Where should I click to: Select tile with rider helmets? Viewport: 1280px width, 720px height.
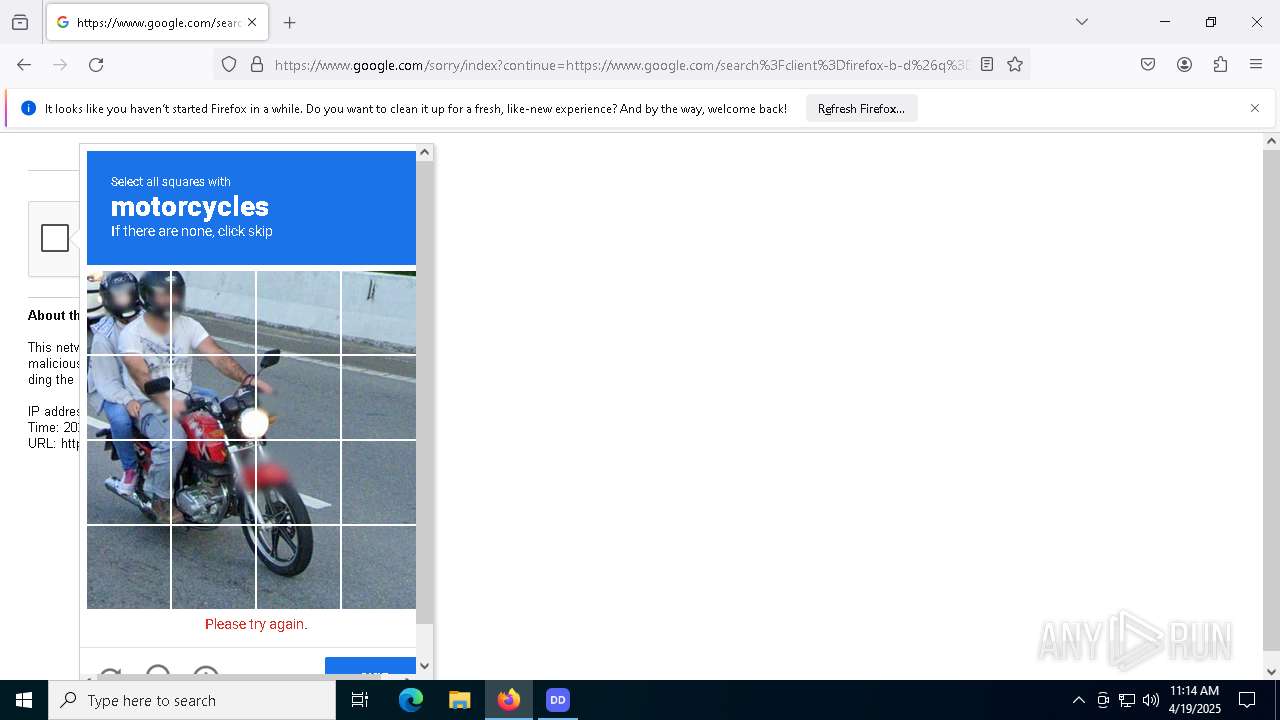coord(129,312)
